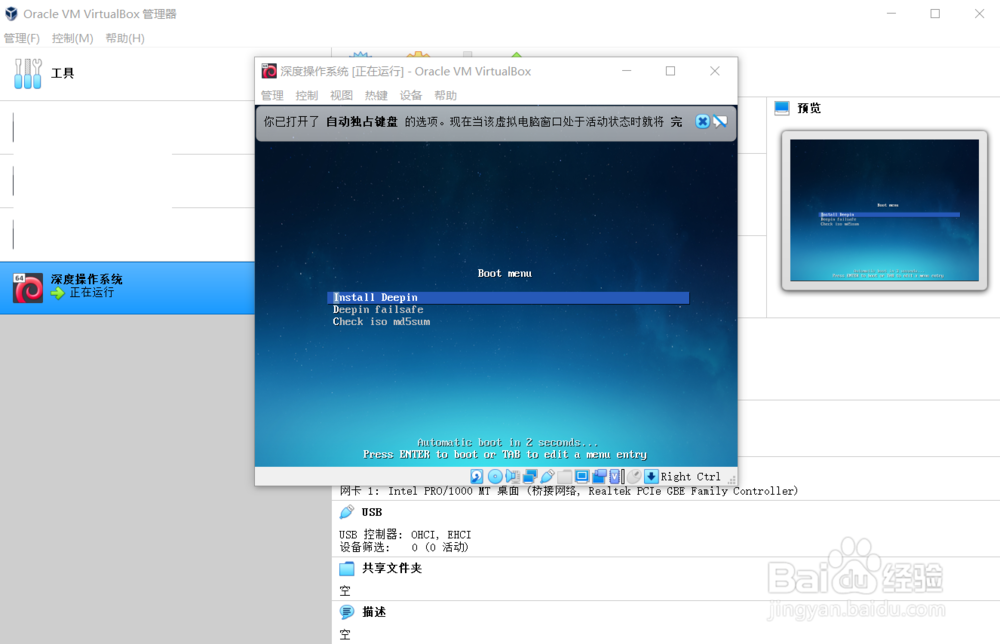Click the Deepin swirl icon in VM title bar
The height and width of the screenshot is (644, 1000).
[x=269, y=71]
